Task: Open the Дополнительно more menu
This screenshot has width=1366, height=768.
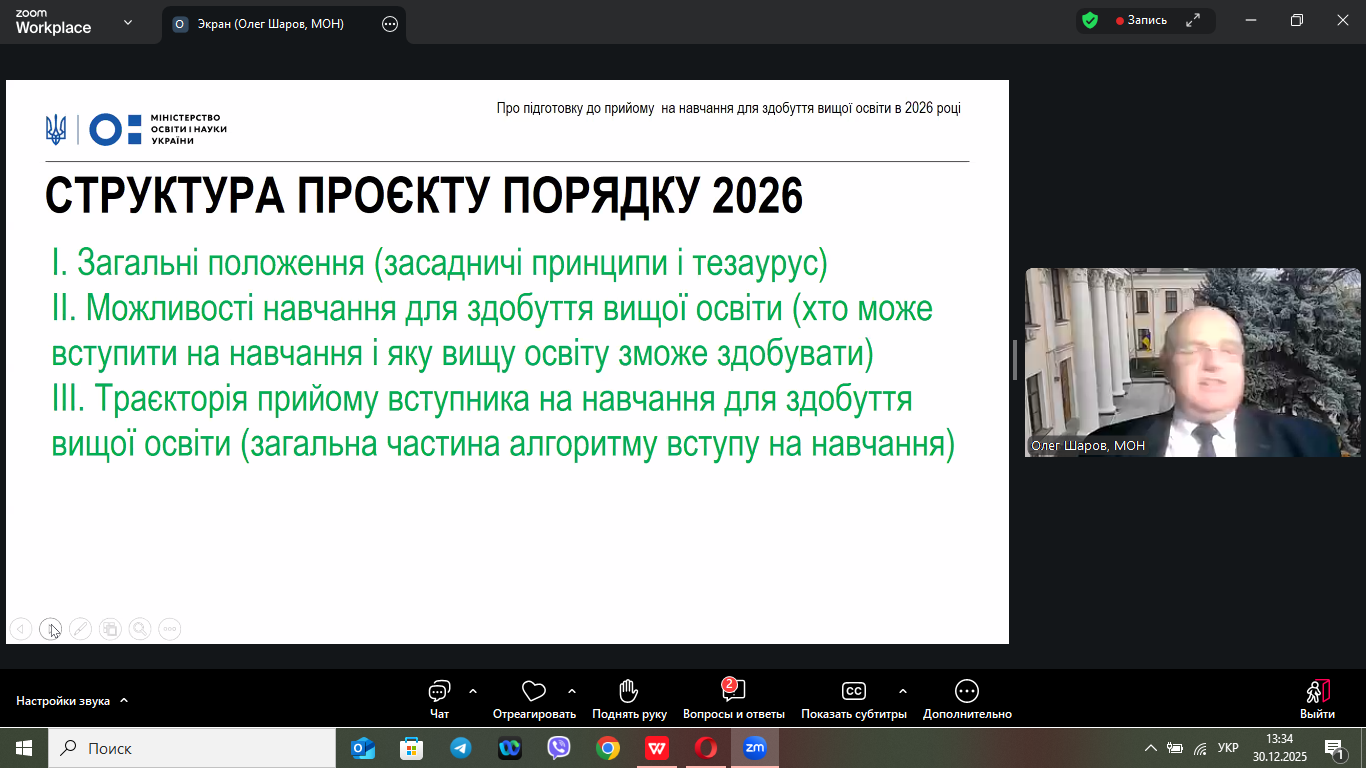Action: 967,699
